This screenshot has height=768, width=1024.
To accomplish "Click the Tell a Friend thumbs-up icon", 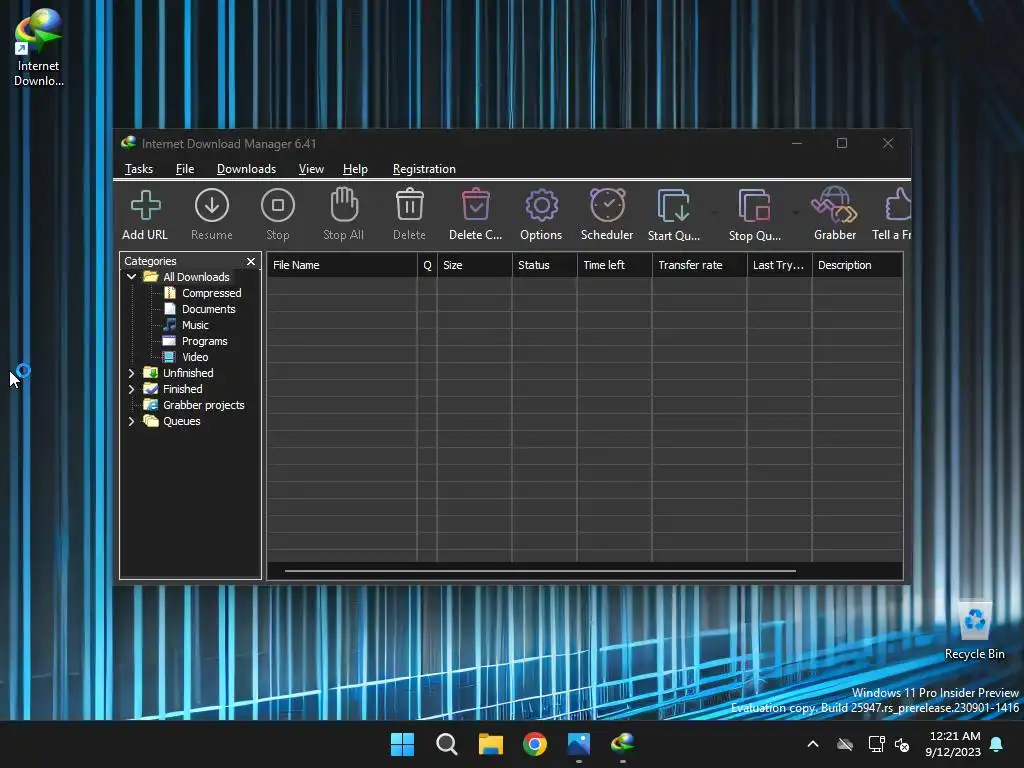I will click(897, 206).
